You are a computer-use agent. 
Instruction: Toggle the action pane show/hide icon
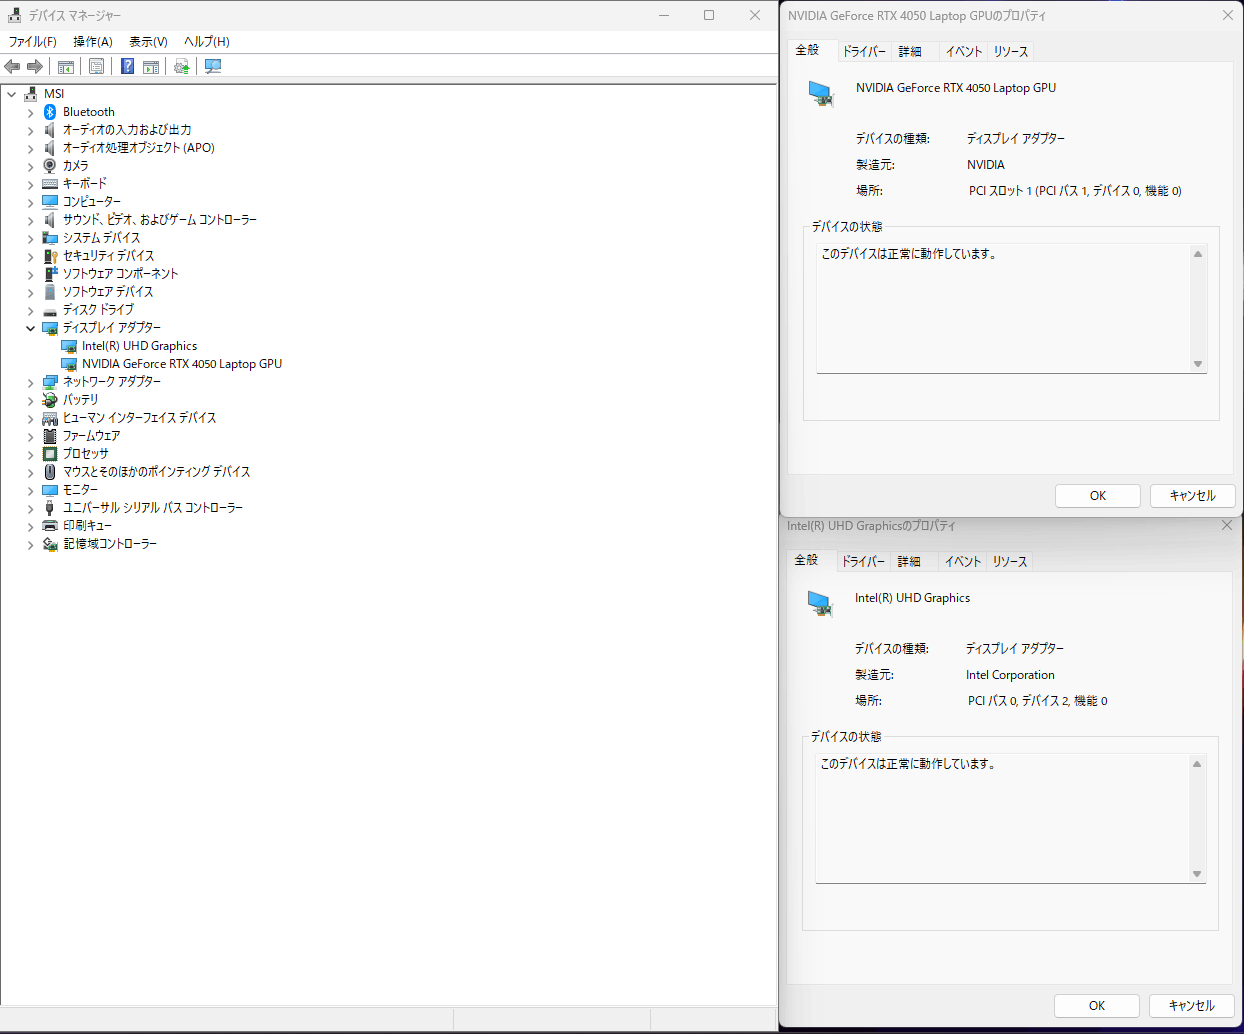coord(151,67)
